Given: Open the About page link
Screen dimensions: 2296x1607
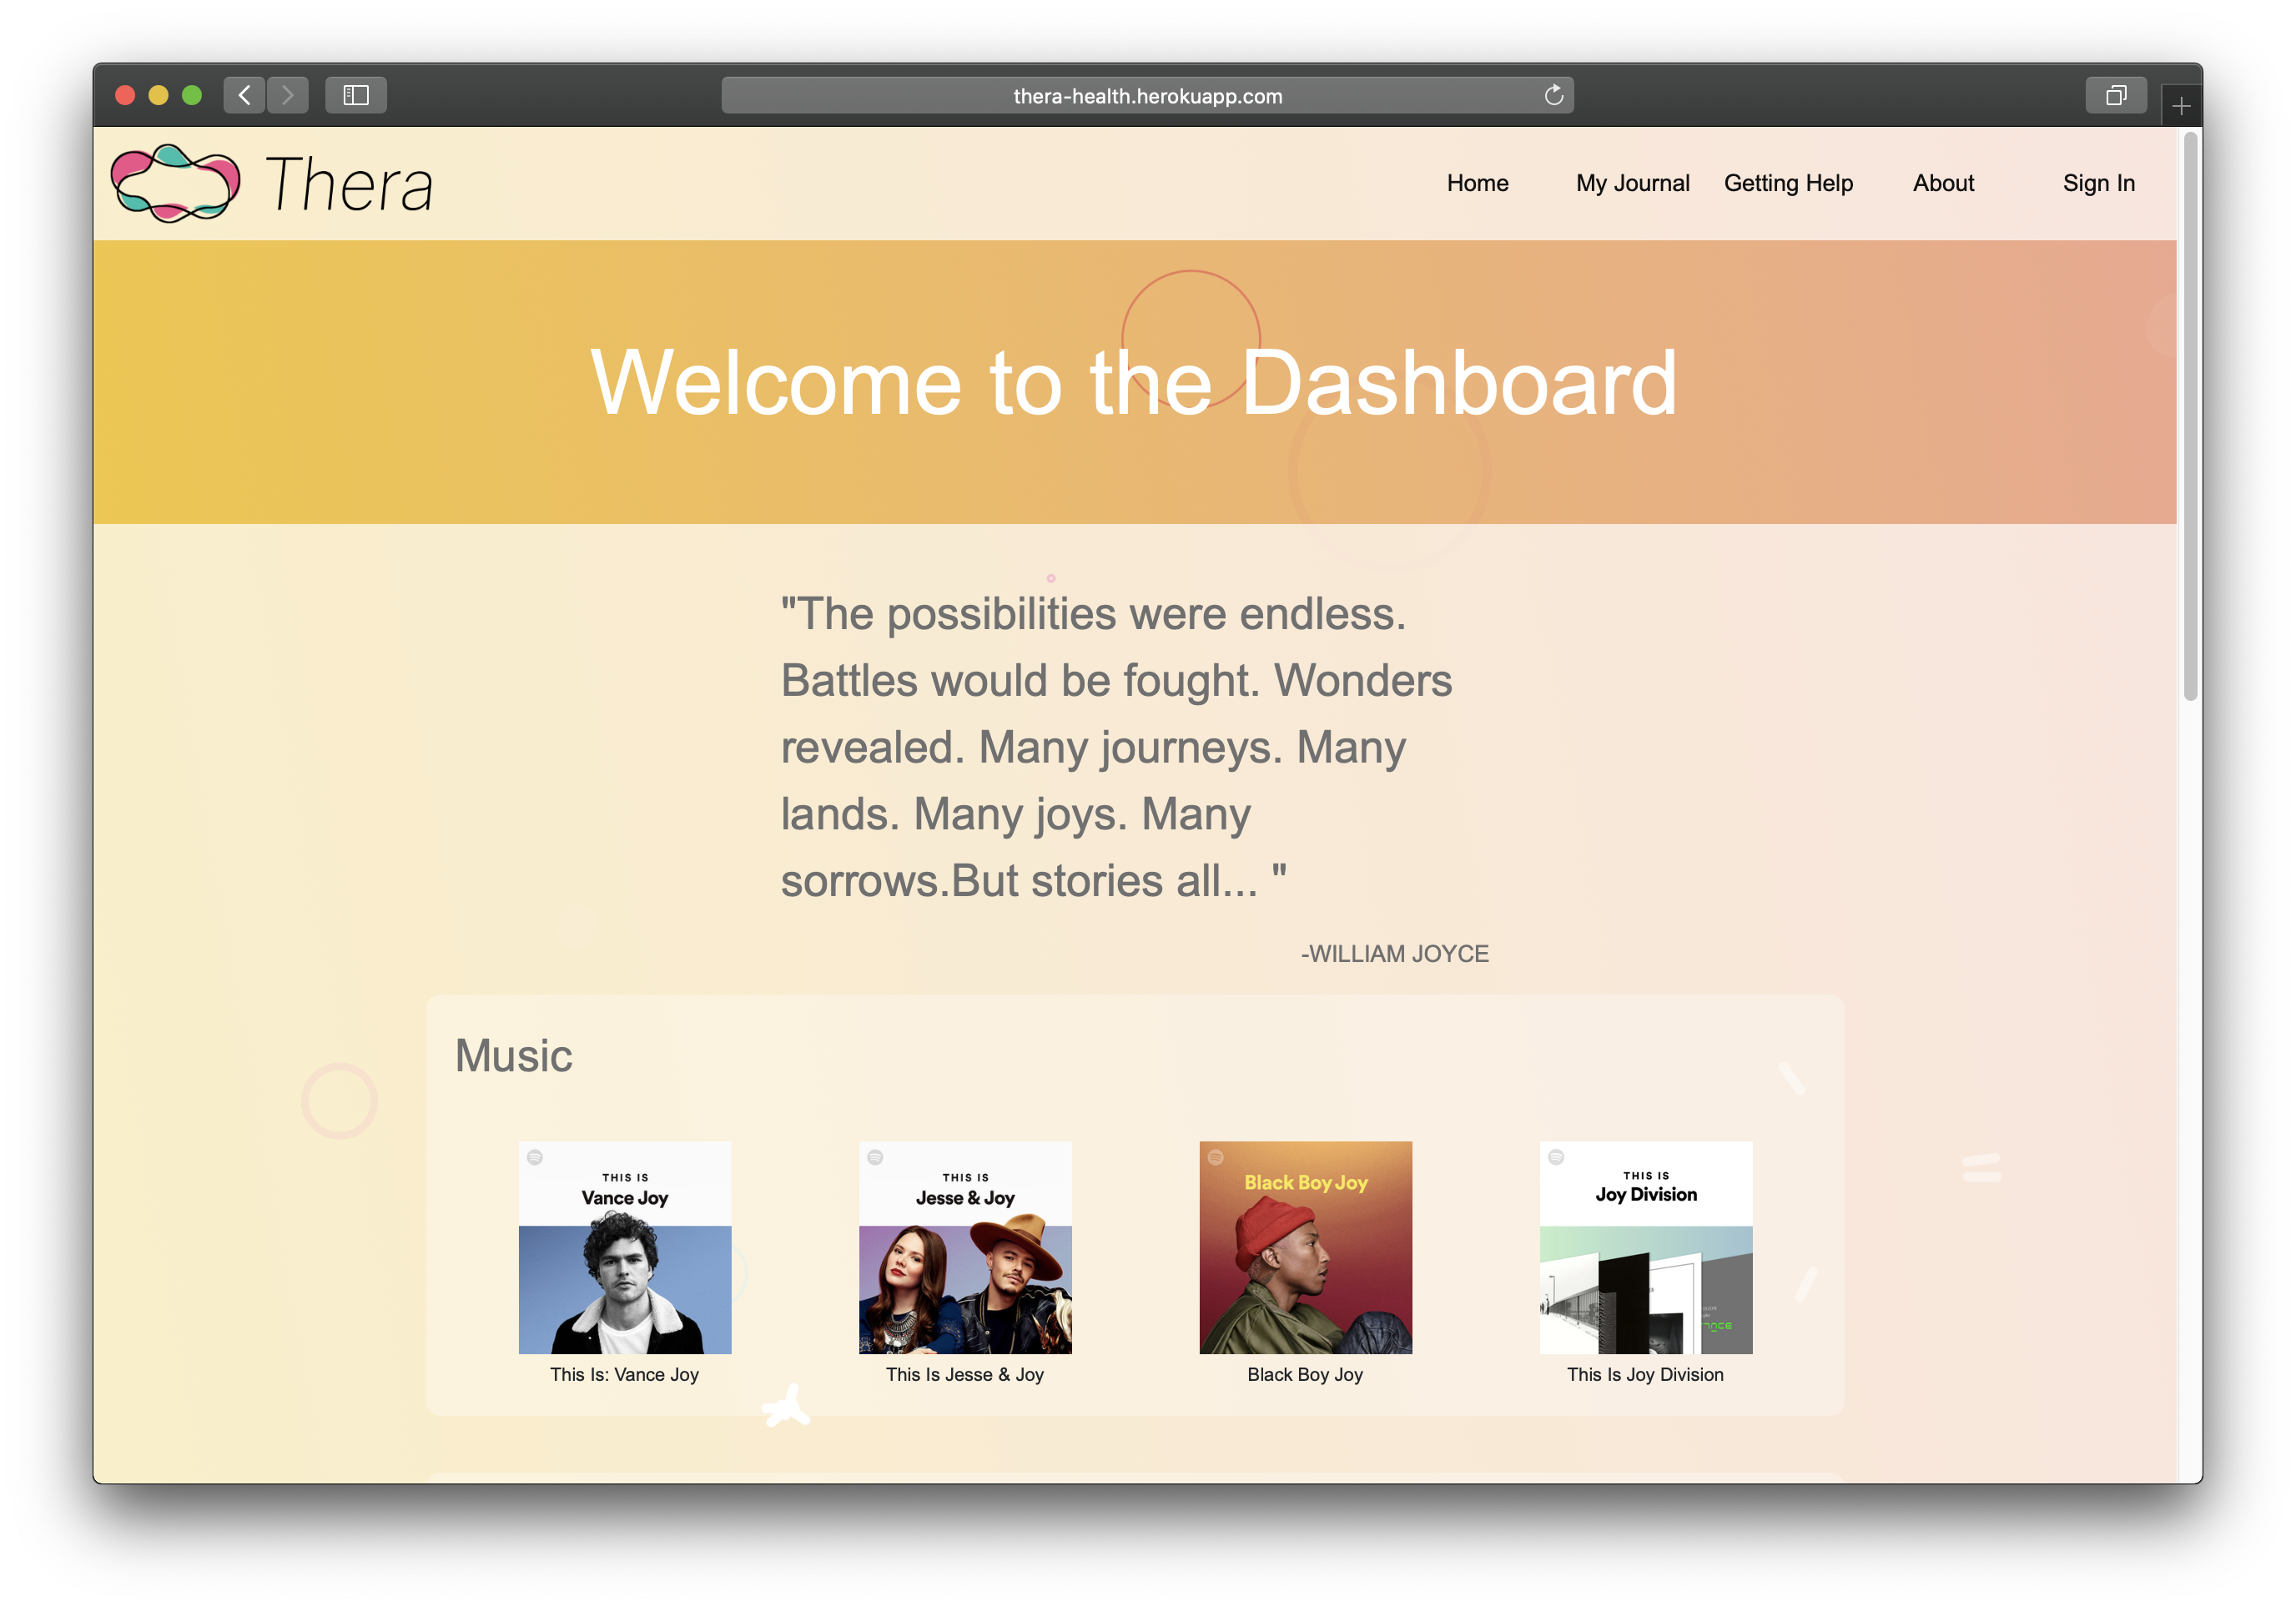Looking at the screenshot, I should 1943,183.
